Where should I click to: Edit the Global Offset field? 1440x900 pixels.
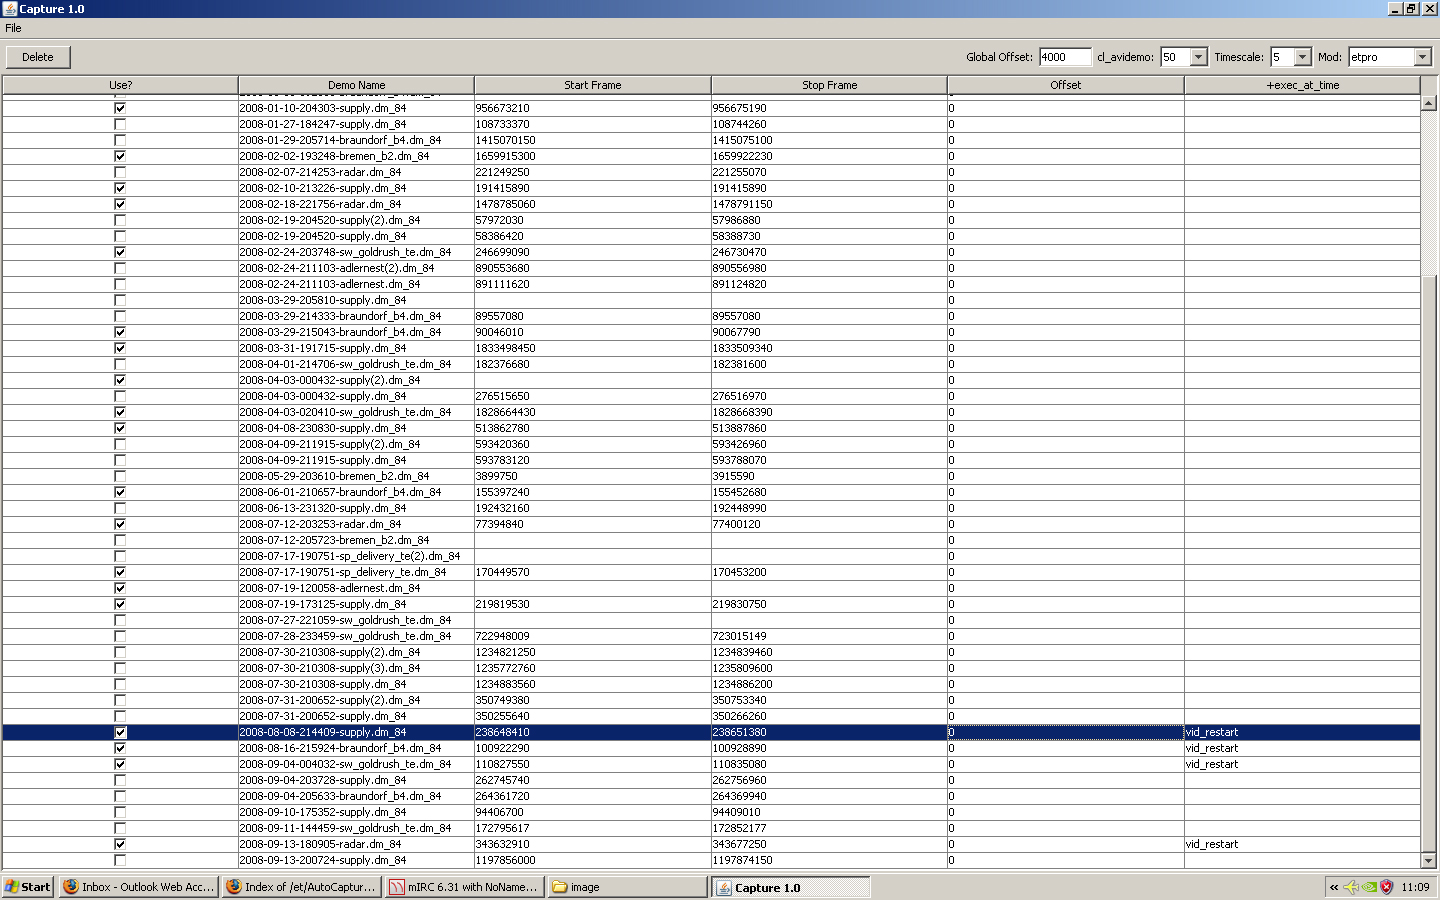(x=1065, y=57)
